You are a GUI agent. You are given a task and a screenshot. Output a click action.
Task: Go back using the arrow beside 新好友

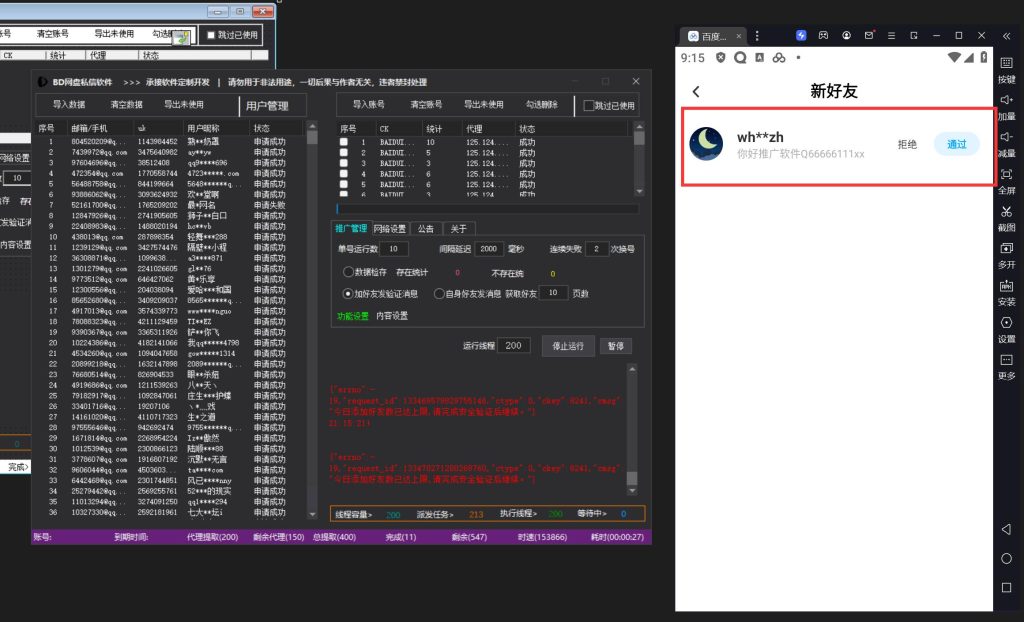click(x=696, y=92)
